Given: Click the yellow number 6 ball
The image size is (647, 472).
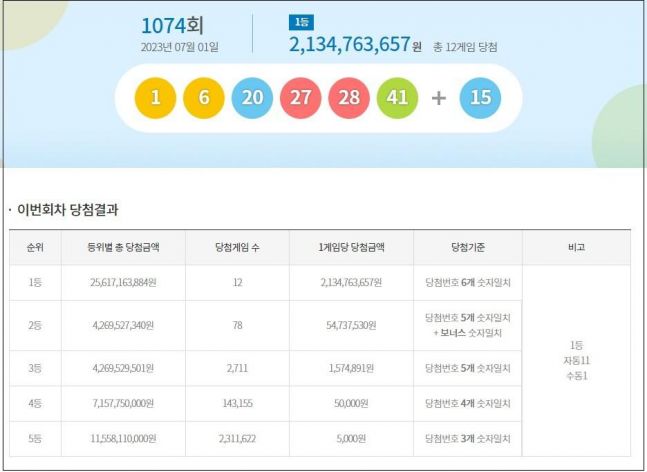Looking at the screenshot, I should click(x=204, y=98).
